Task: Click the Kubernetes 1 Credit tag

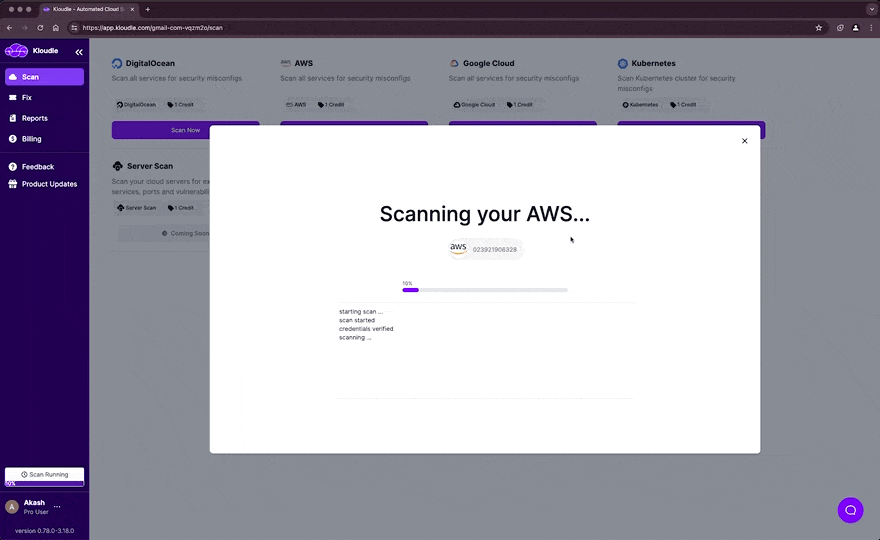Action: click(x=683, y=105)
